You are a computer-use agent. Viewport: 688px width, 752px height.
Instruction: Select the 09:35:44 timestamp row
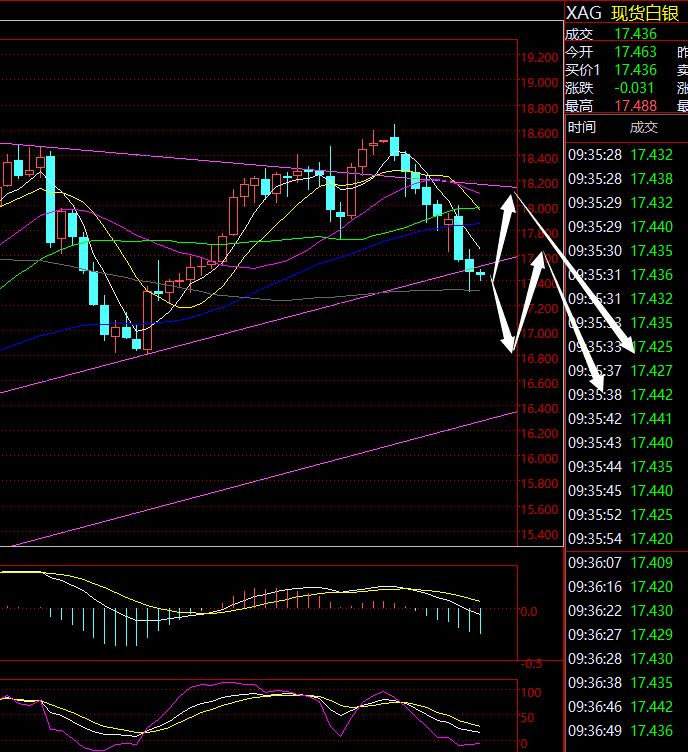pyautogui.click(x=620, y=467)
